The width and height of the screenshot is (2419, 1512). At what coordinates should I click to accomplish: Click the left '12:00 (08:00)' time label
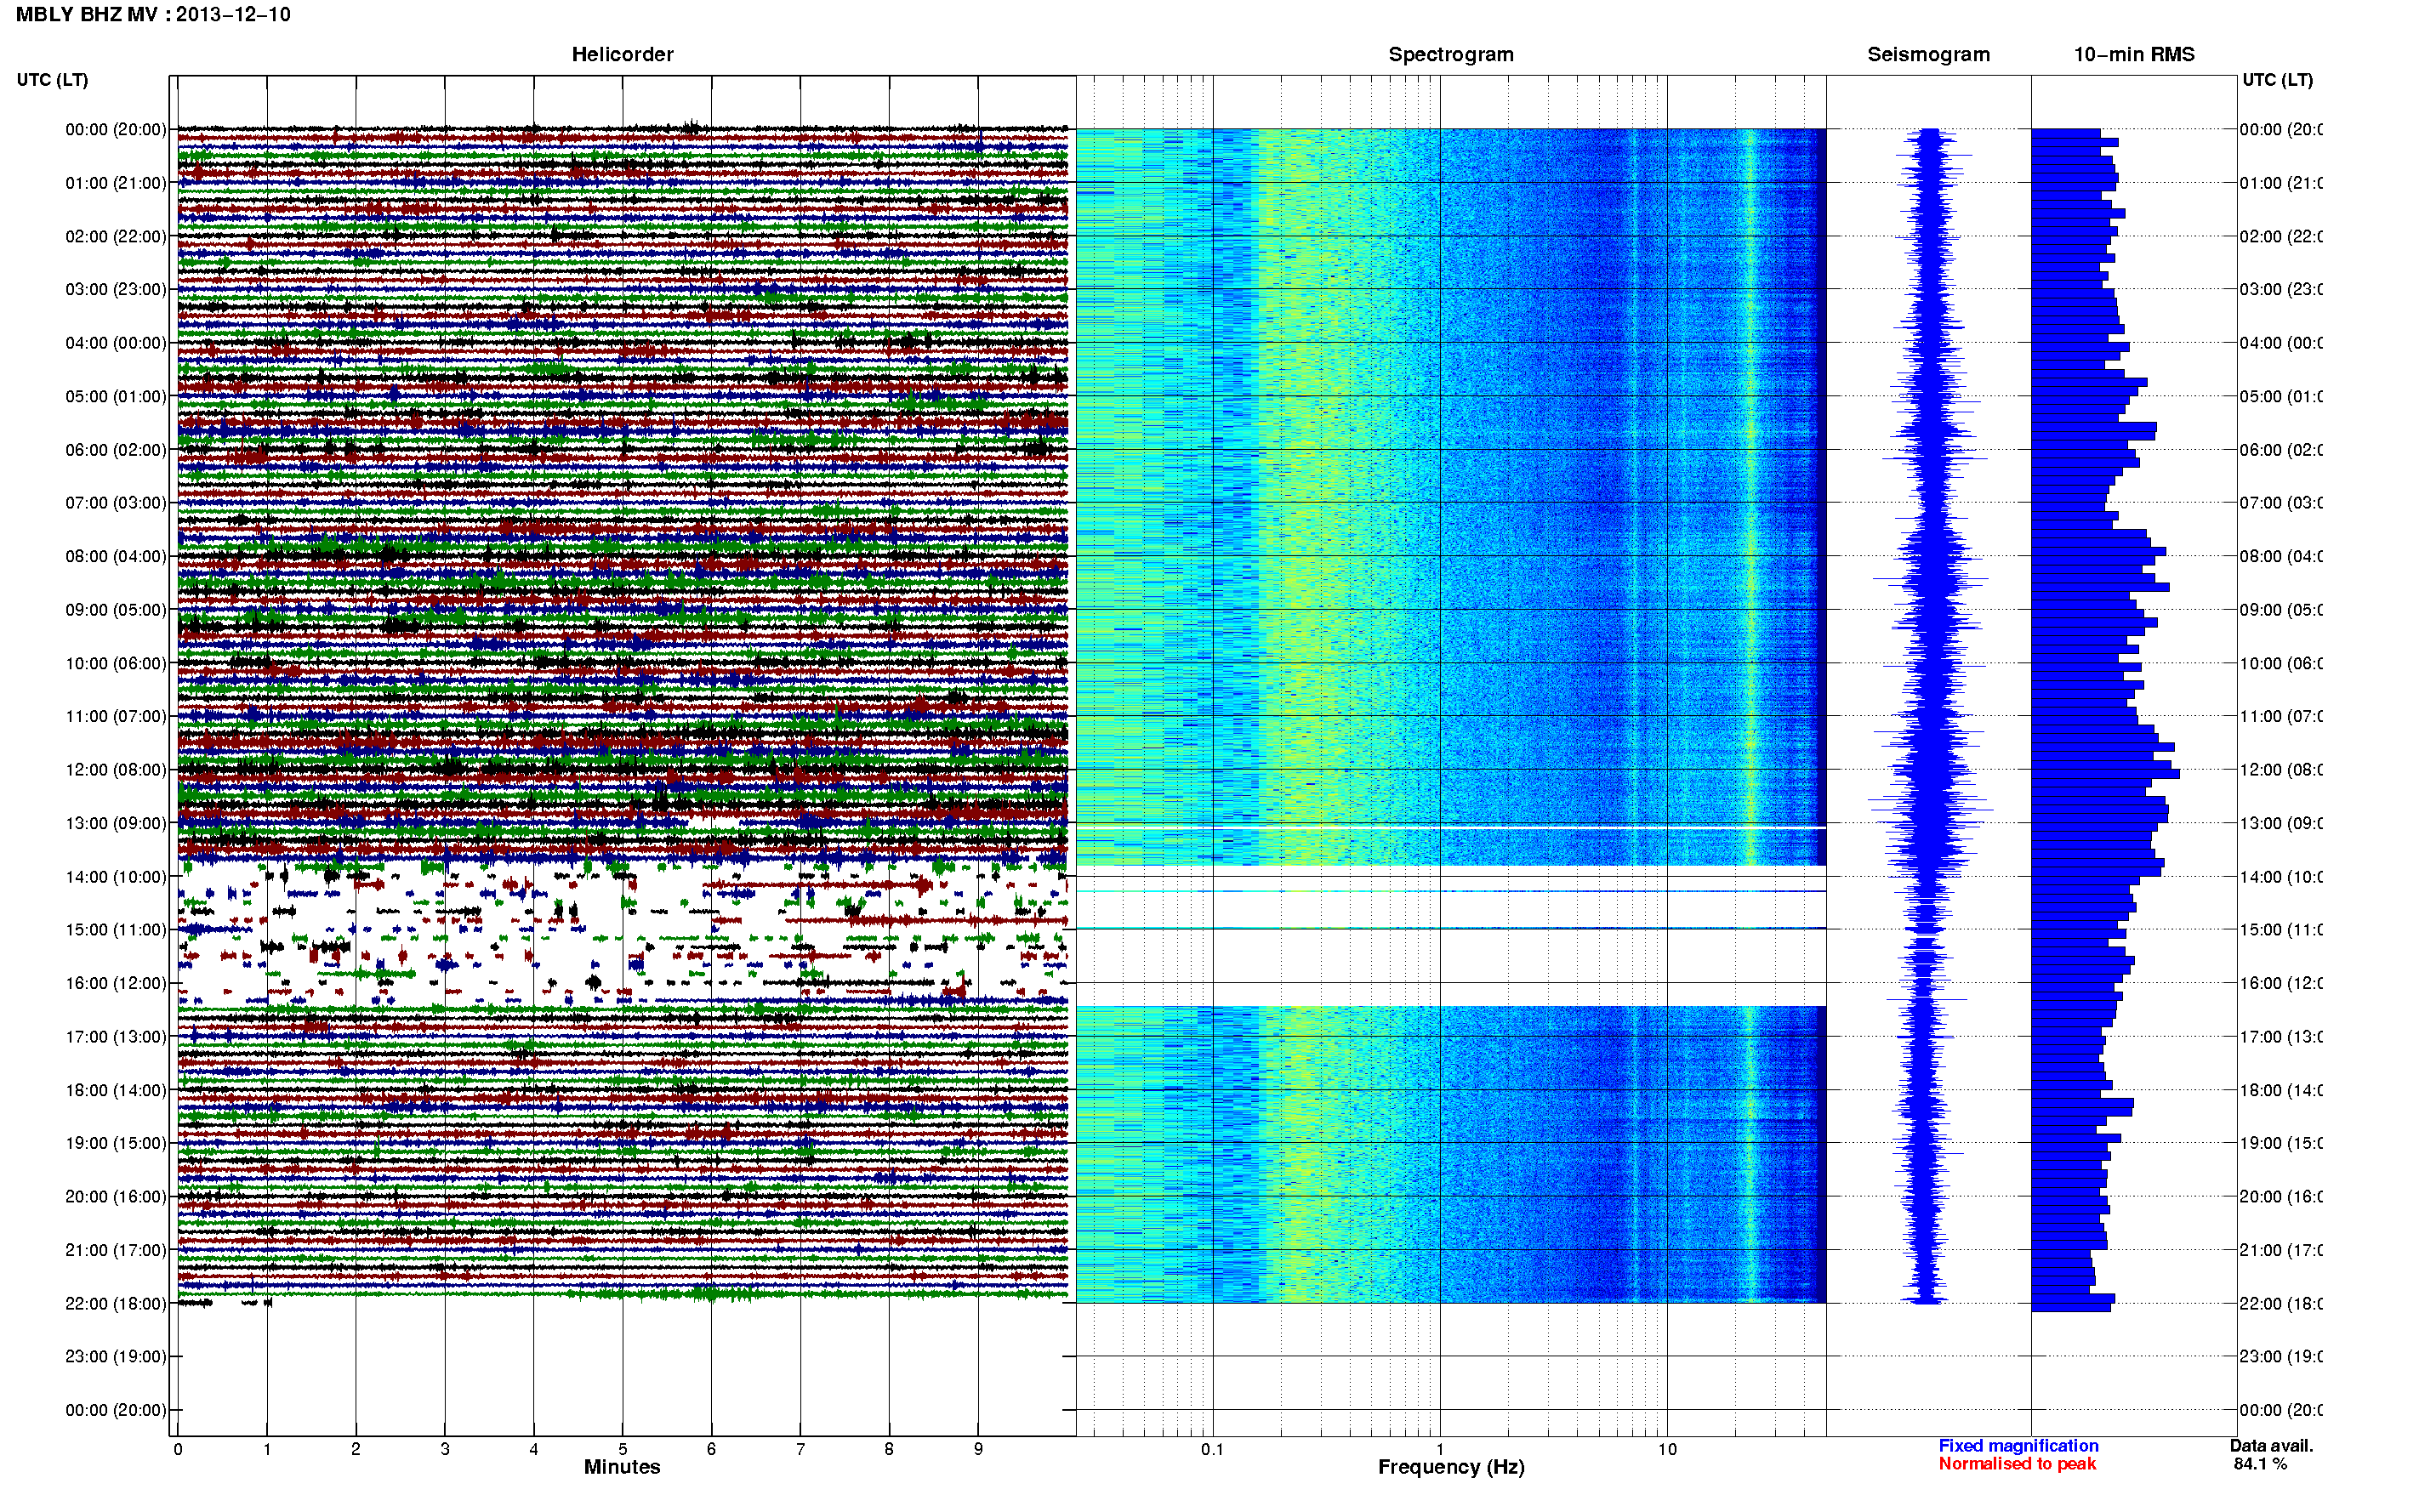click(116, 769)
